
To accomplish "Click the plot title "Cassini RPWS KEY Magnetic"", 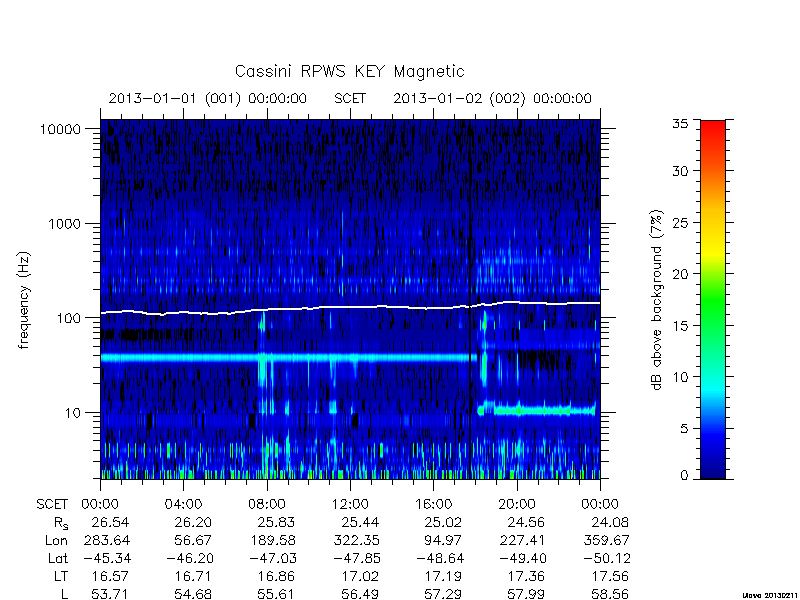I will (349, 71).
